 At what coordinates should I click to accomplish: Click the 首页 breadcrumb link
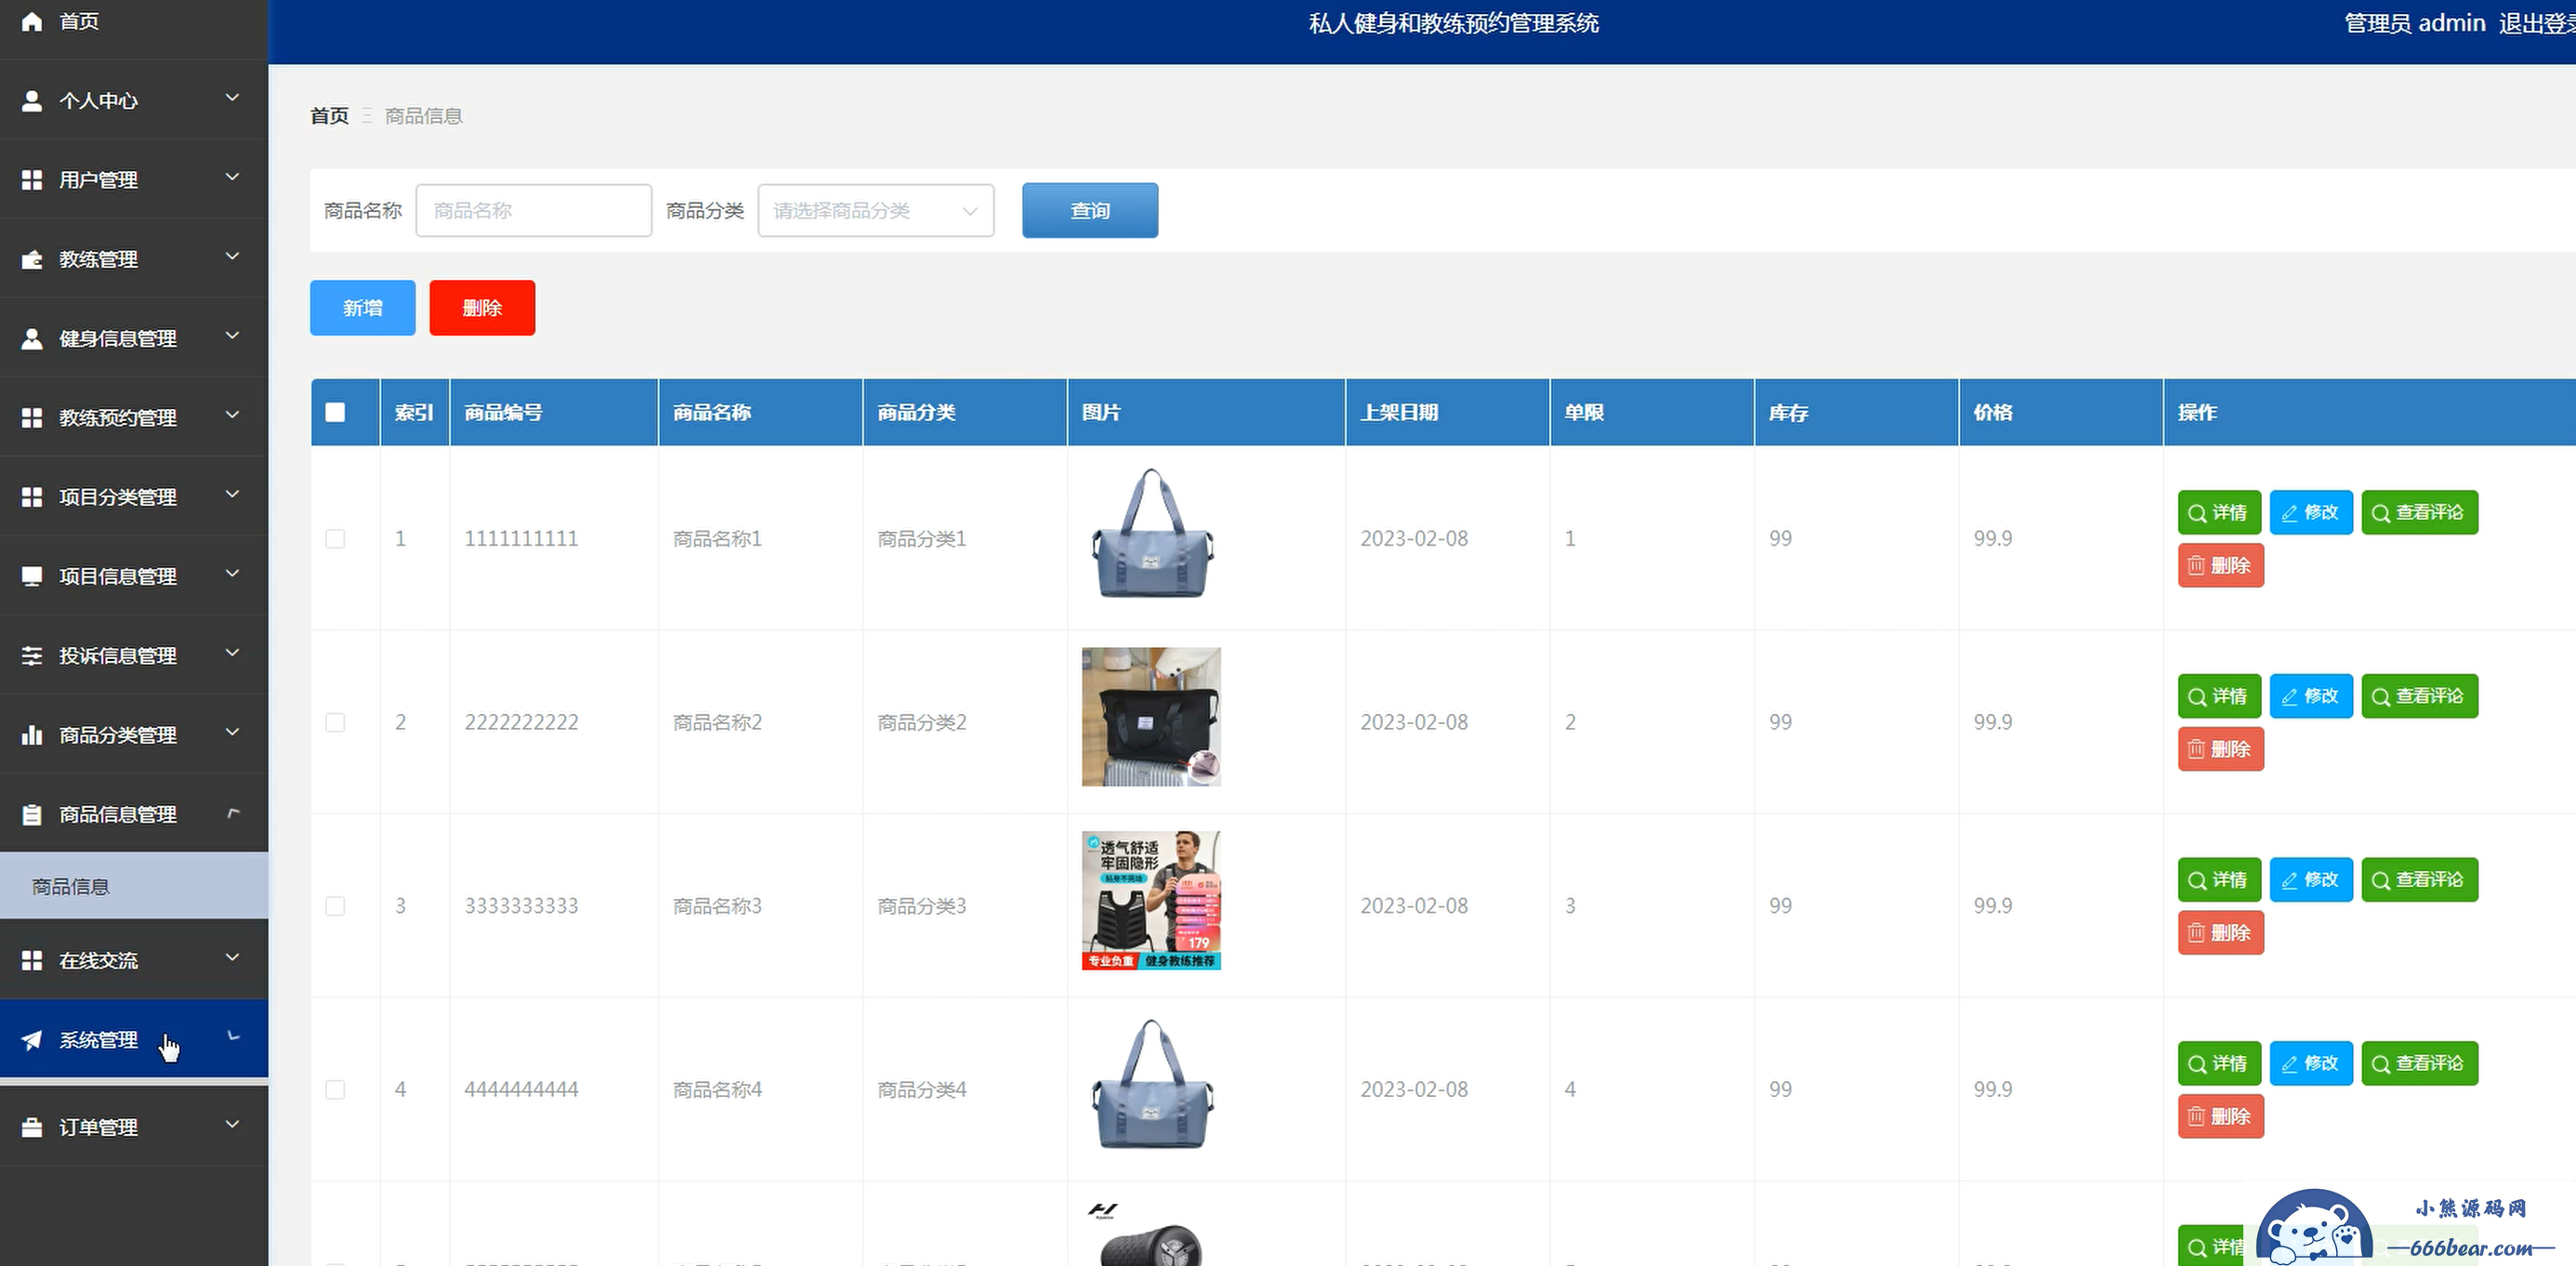pos(329,116)
